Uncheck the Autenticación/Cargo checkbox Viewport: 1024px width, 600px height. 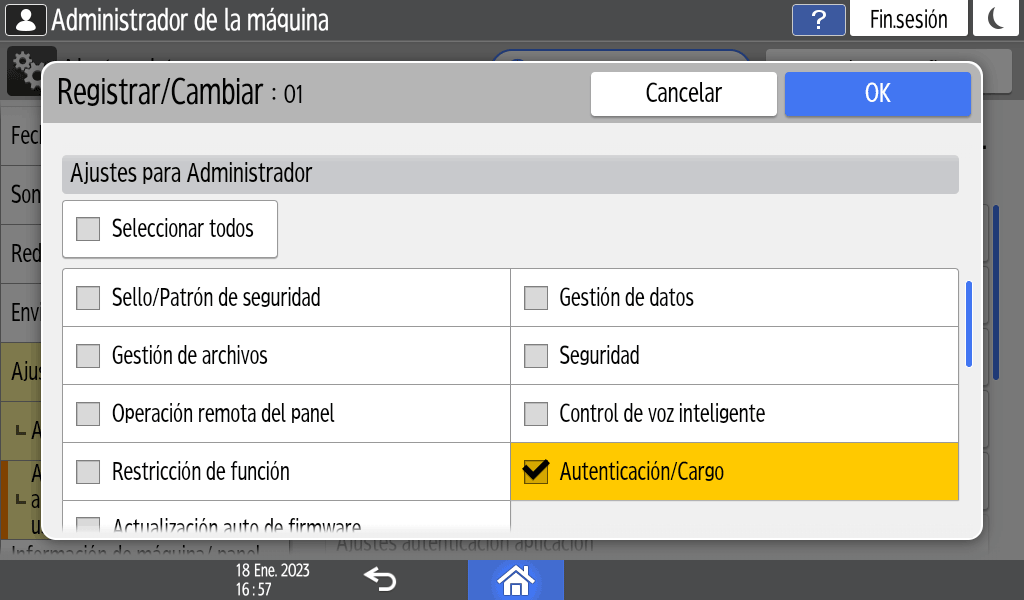click(536, 471)
